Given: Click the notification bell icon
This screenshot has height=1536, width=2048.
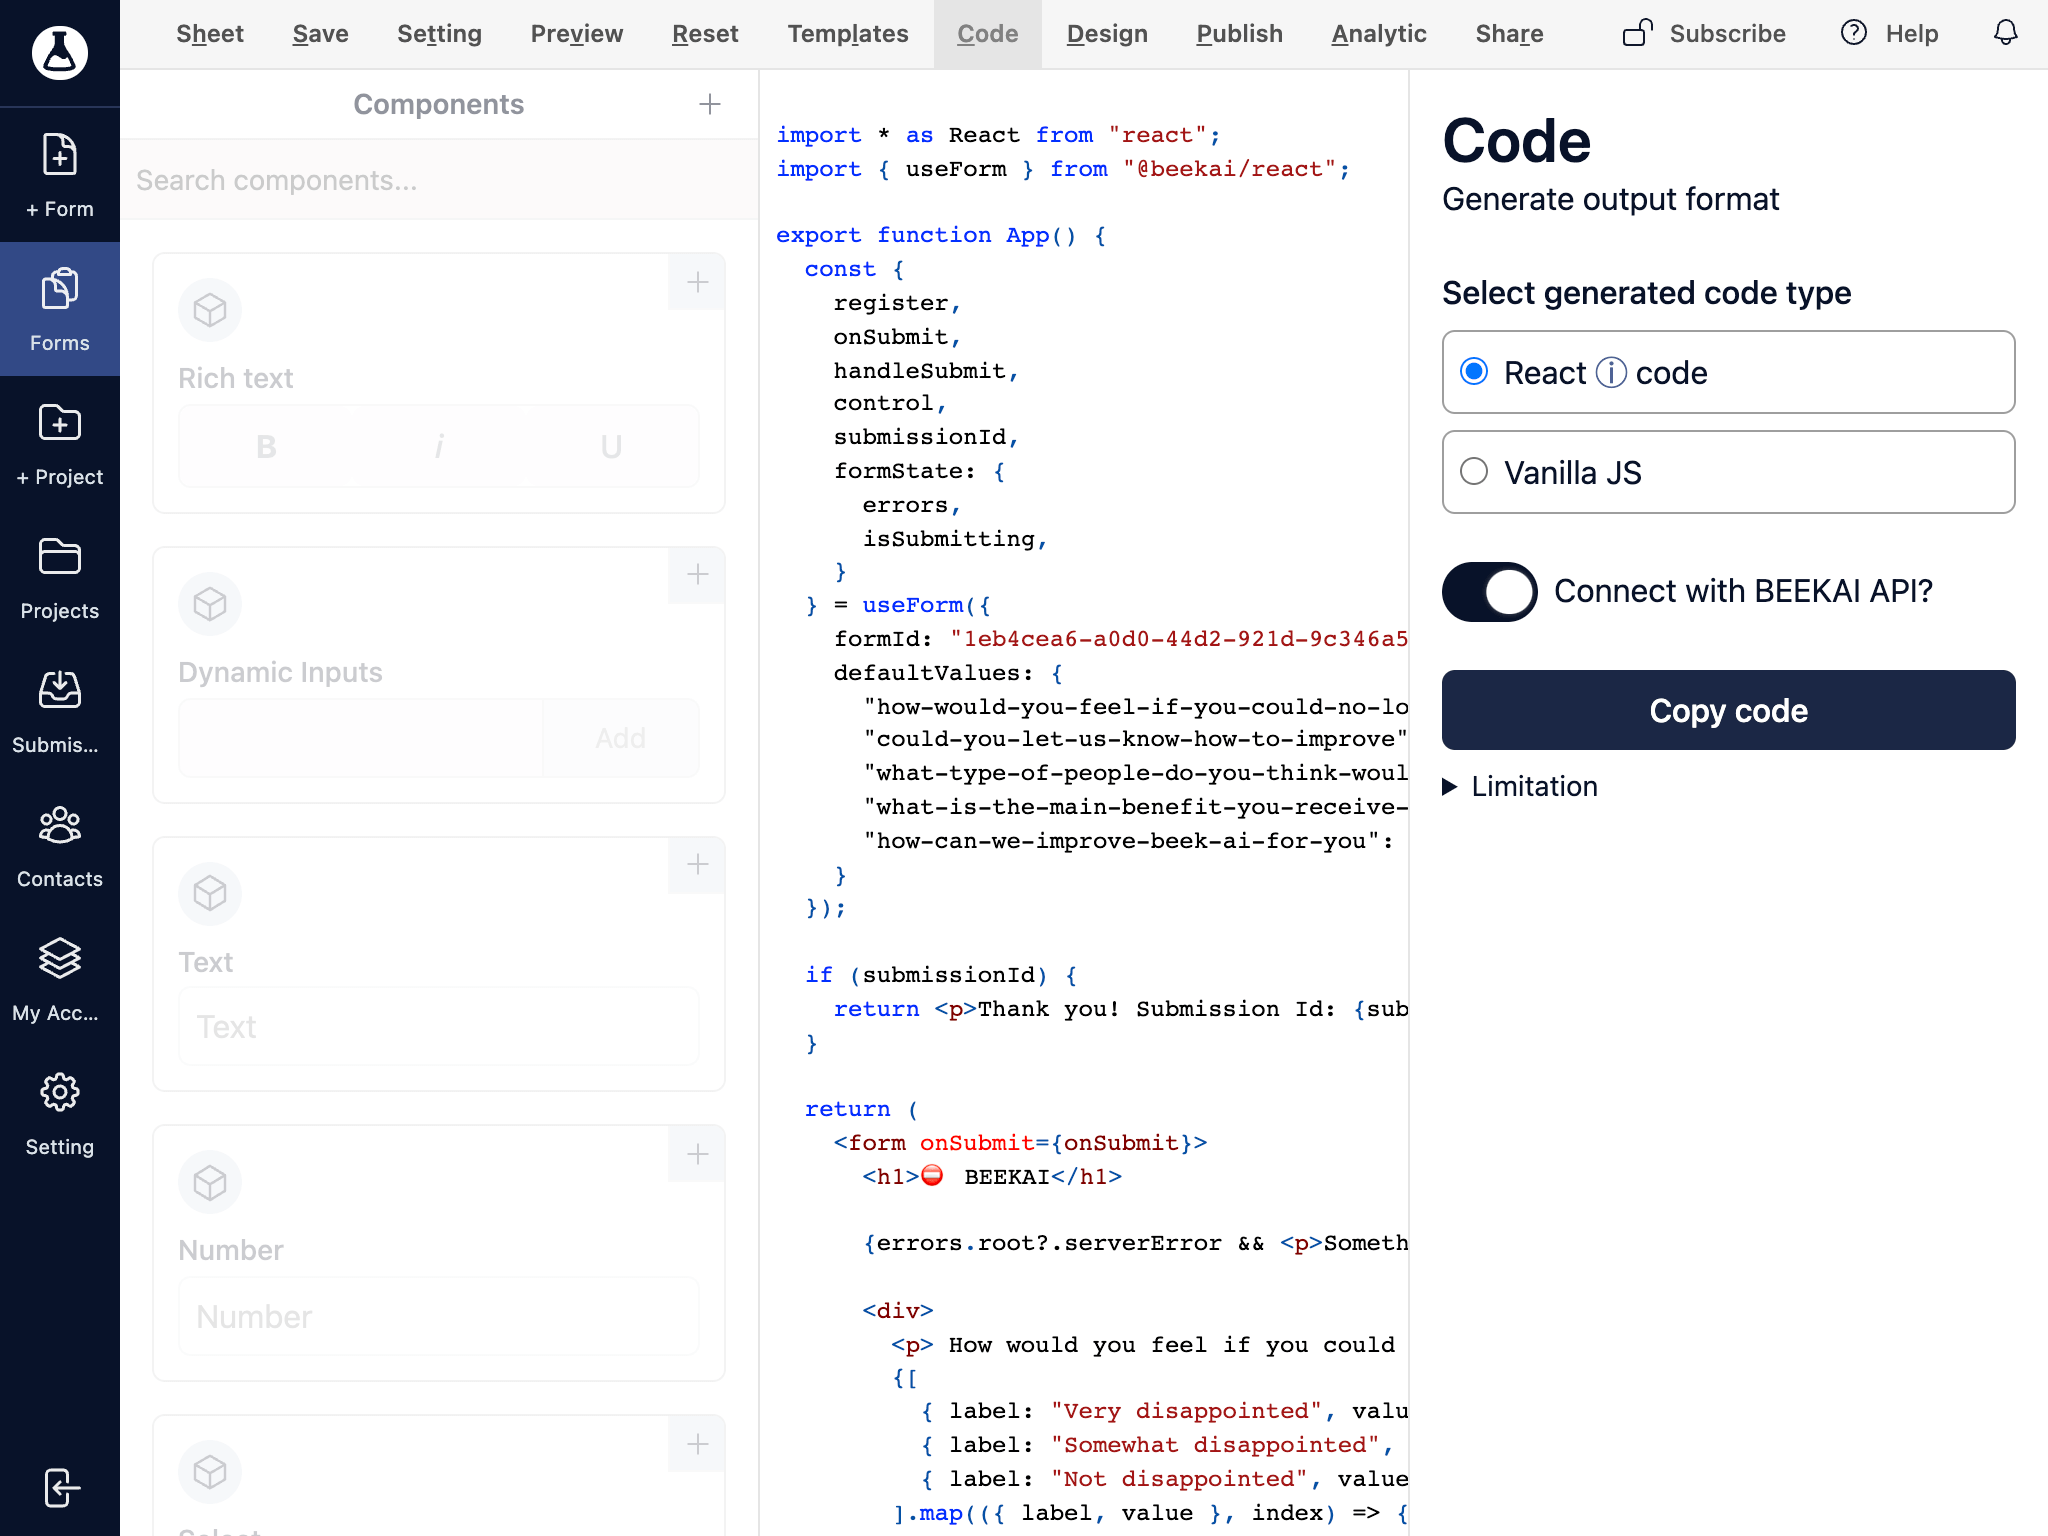Looking at the screenshot, I should [x=2005, y=33].
